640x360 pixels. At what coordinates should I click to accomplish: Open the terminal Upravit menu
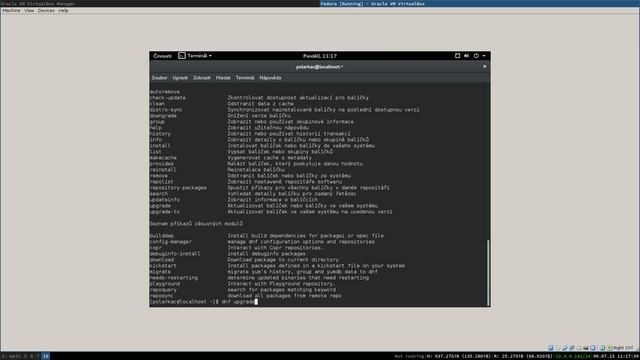pos(180,78)
